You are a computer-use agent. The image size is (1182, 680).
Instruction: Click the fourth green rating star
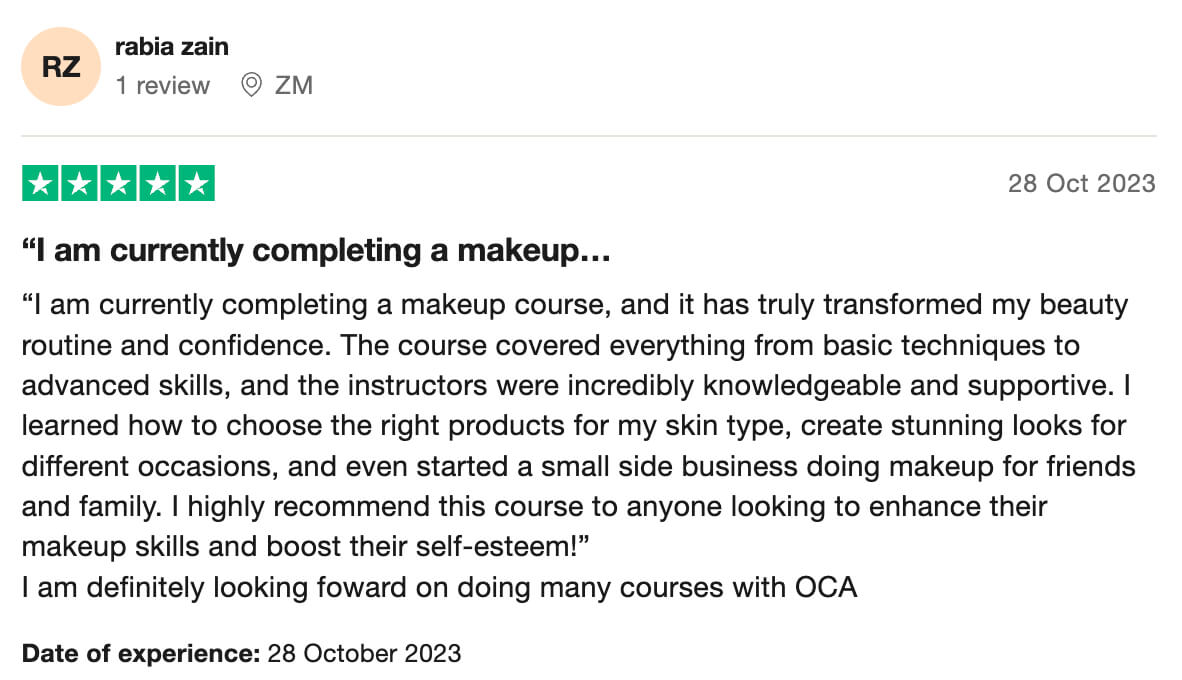pos(157,184)
